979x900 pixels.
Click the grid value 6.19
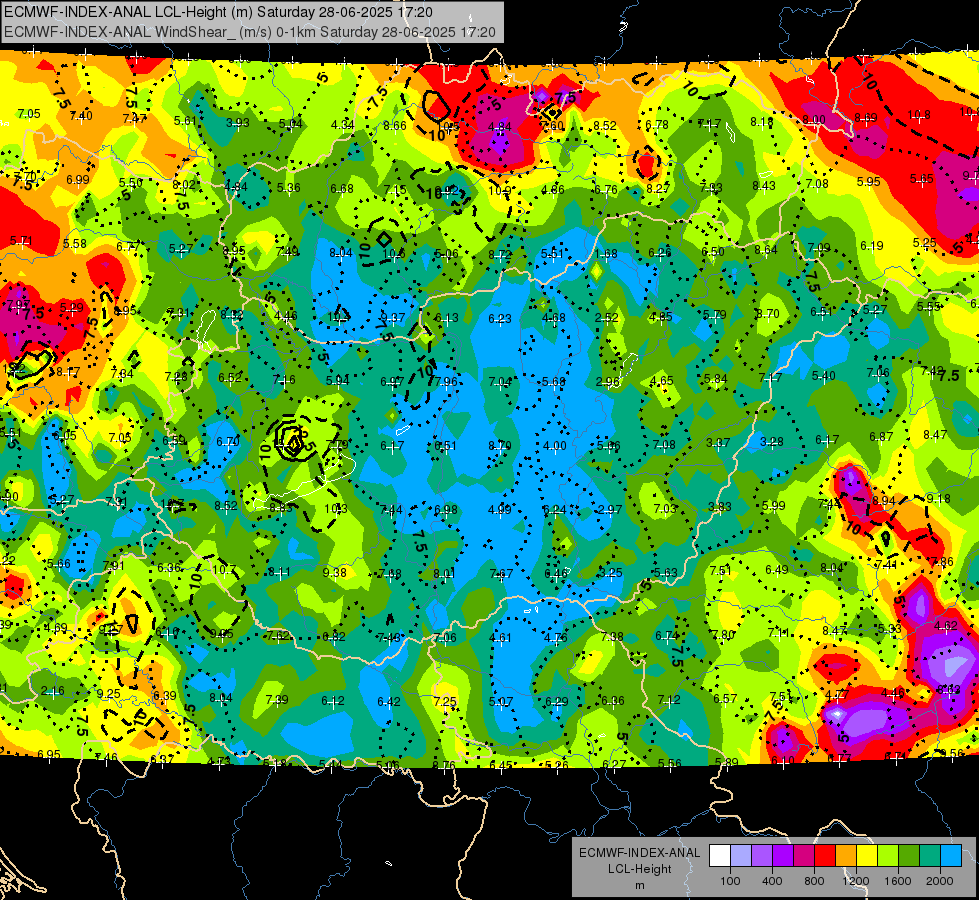(872, 245)
